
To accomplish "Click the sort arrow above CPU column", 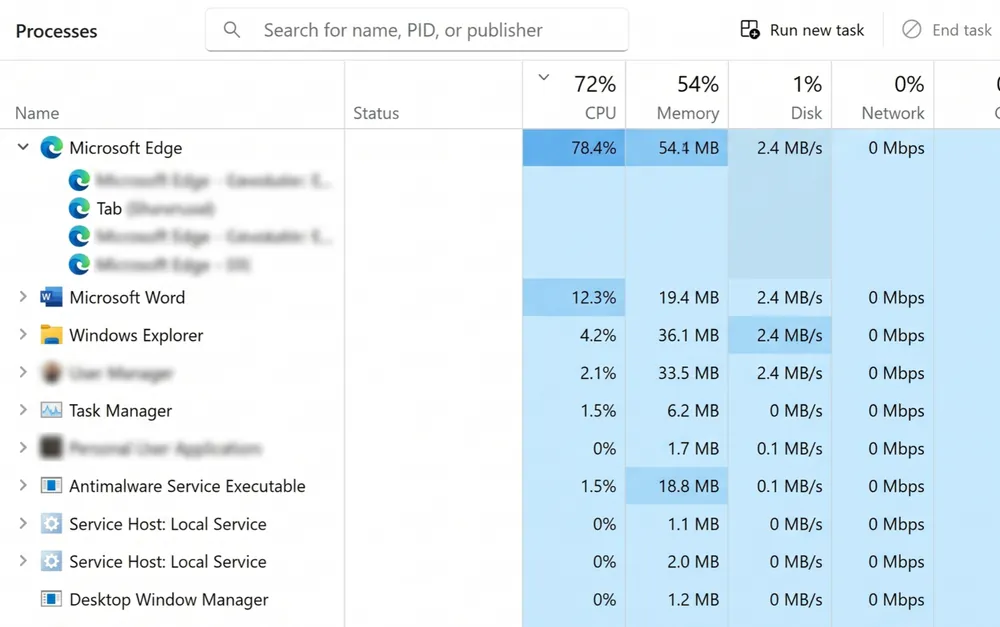I will tap(543, 78).
